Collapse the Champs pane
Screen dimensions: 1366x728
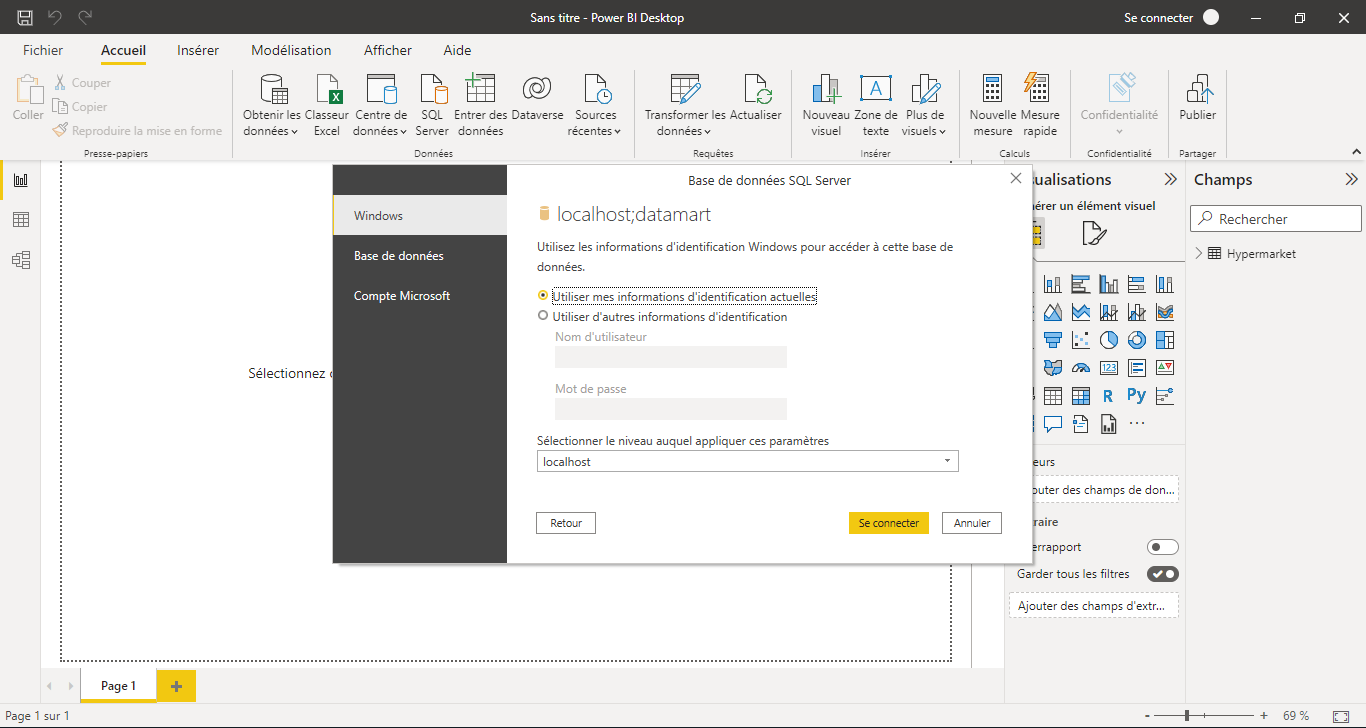tap(1352, 180)
